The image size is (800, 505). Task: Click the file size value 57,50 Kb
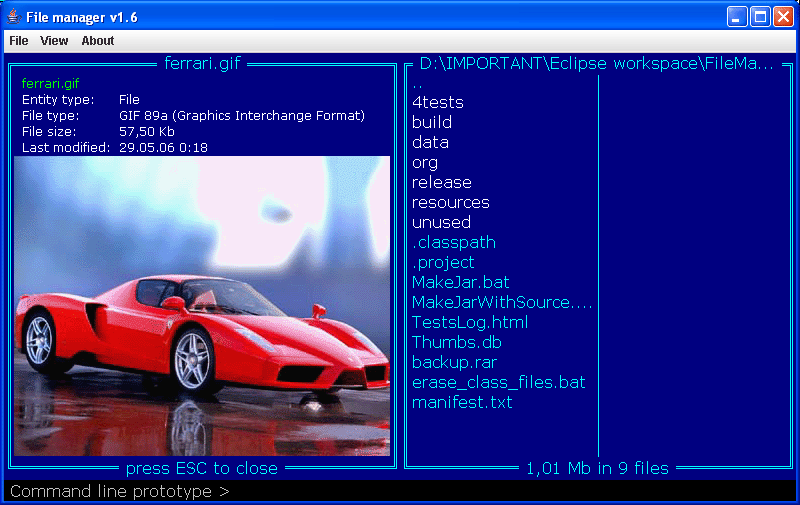[x=147, y=132]
